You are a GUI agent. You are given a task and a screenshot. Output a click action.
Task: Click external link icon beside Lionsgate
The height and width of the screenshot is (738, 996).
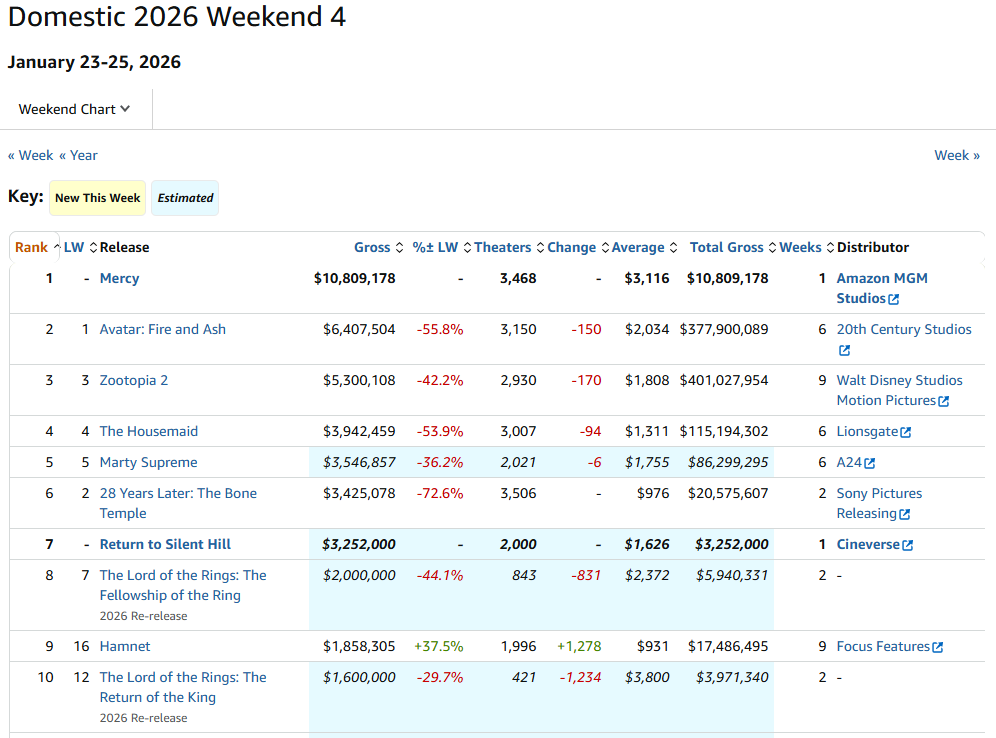pos(905,432)
